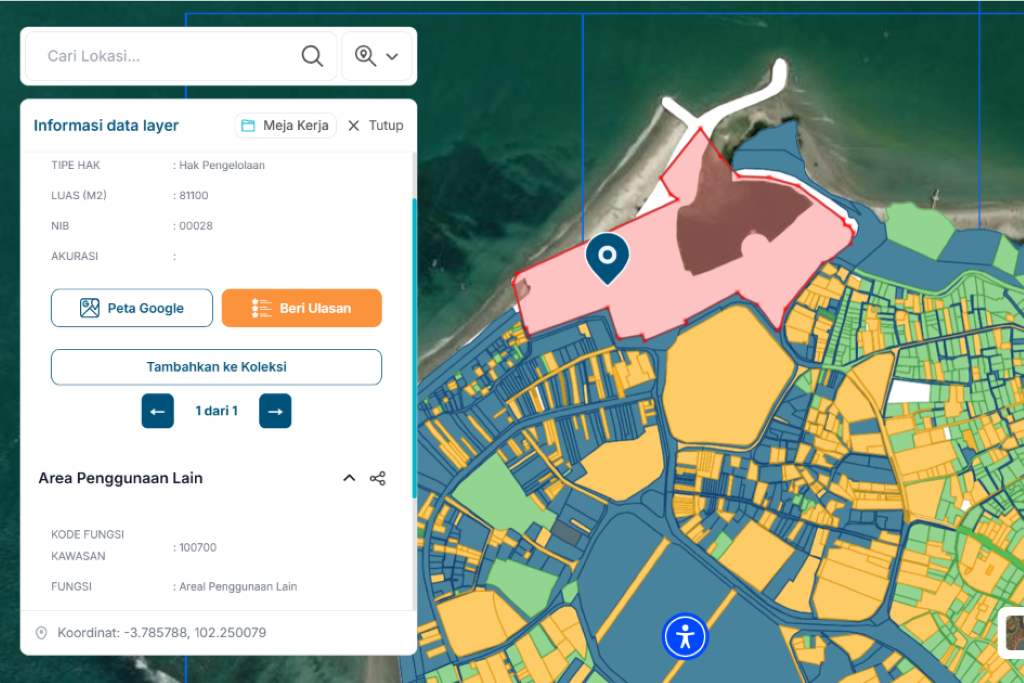The image size is (1024, 683).
Task: Open the location search type dropdown
Action: [x=377, y=56]
